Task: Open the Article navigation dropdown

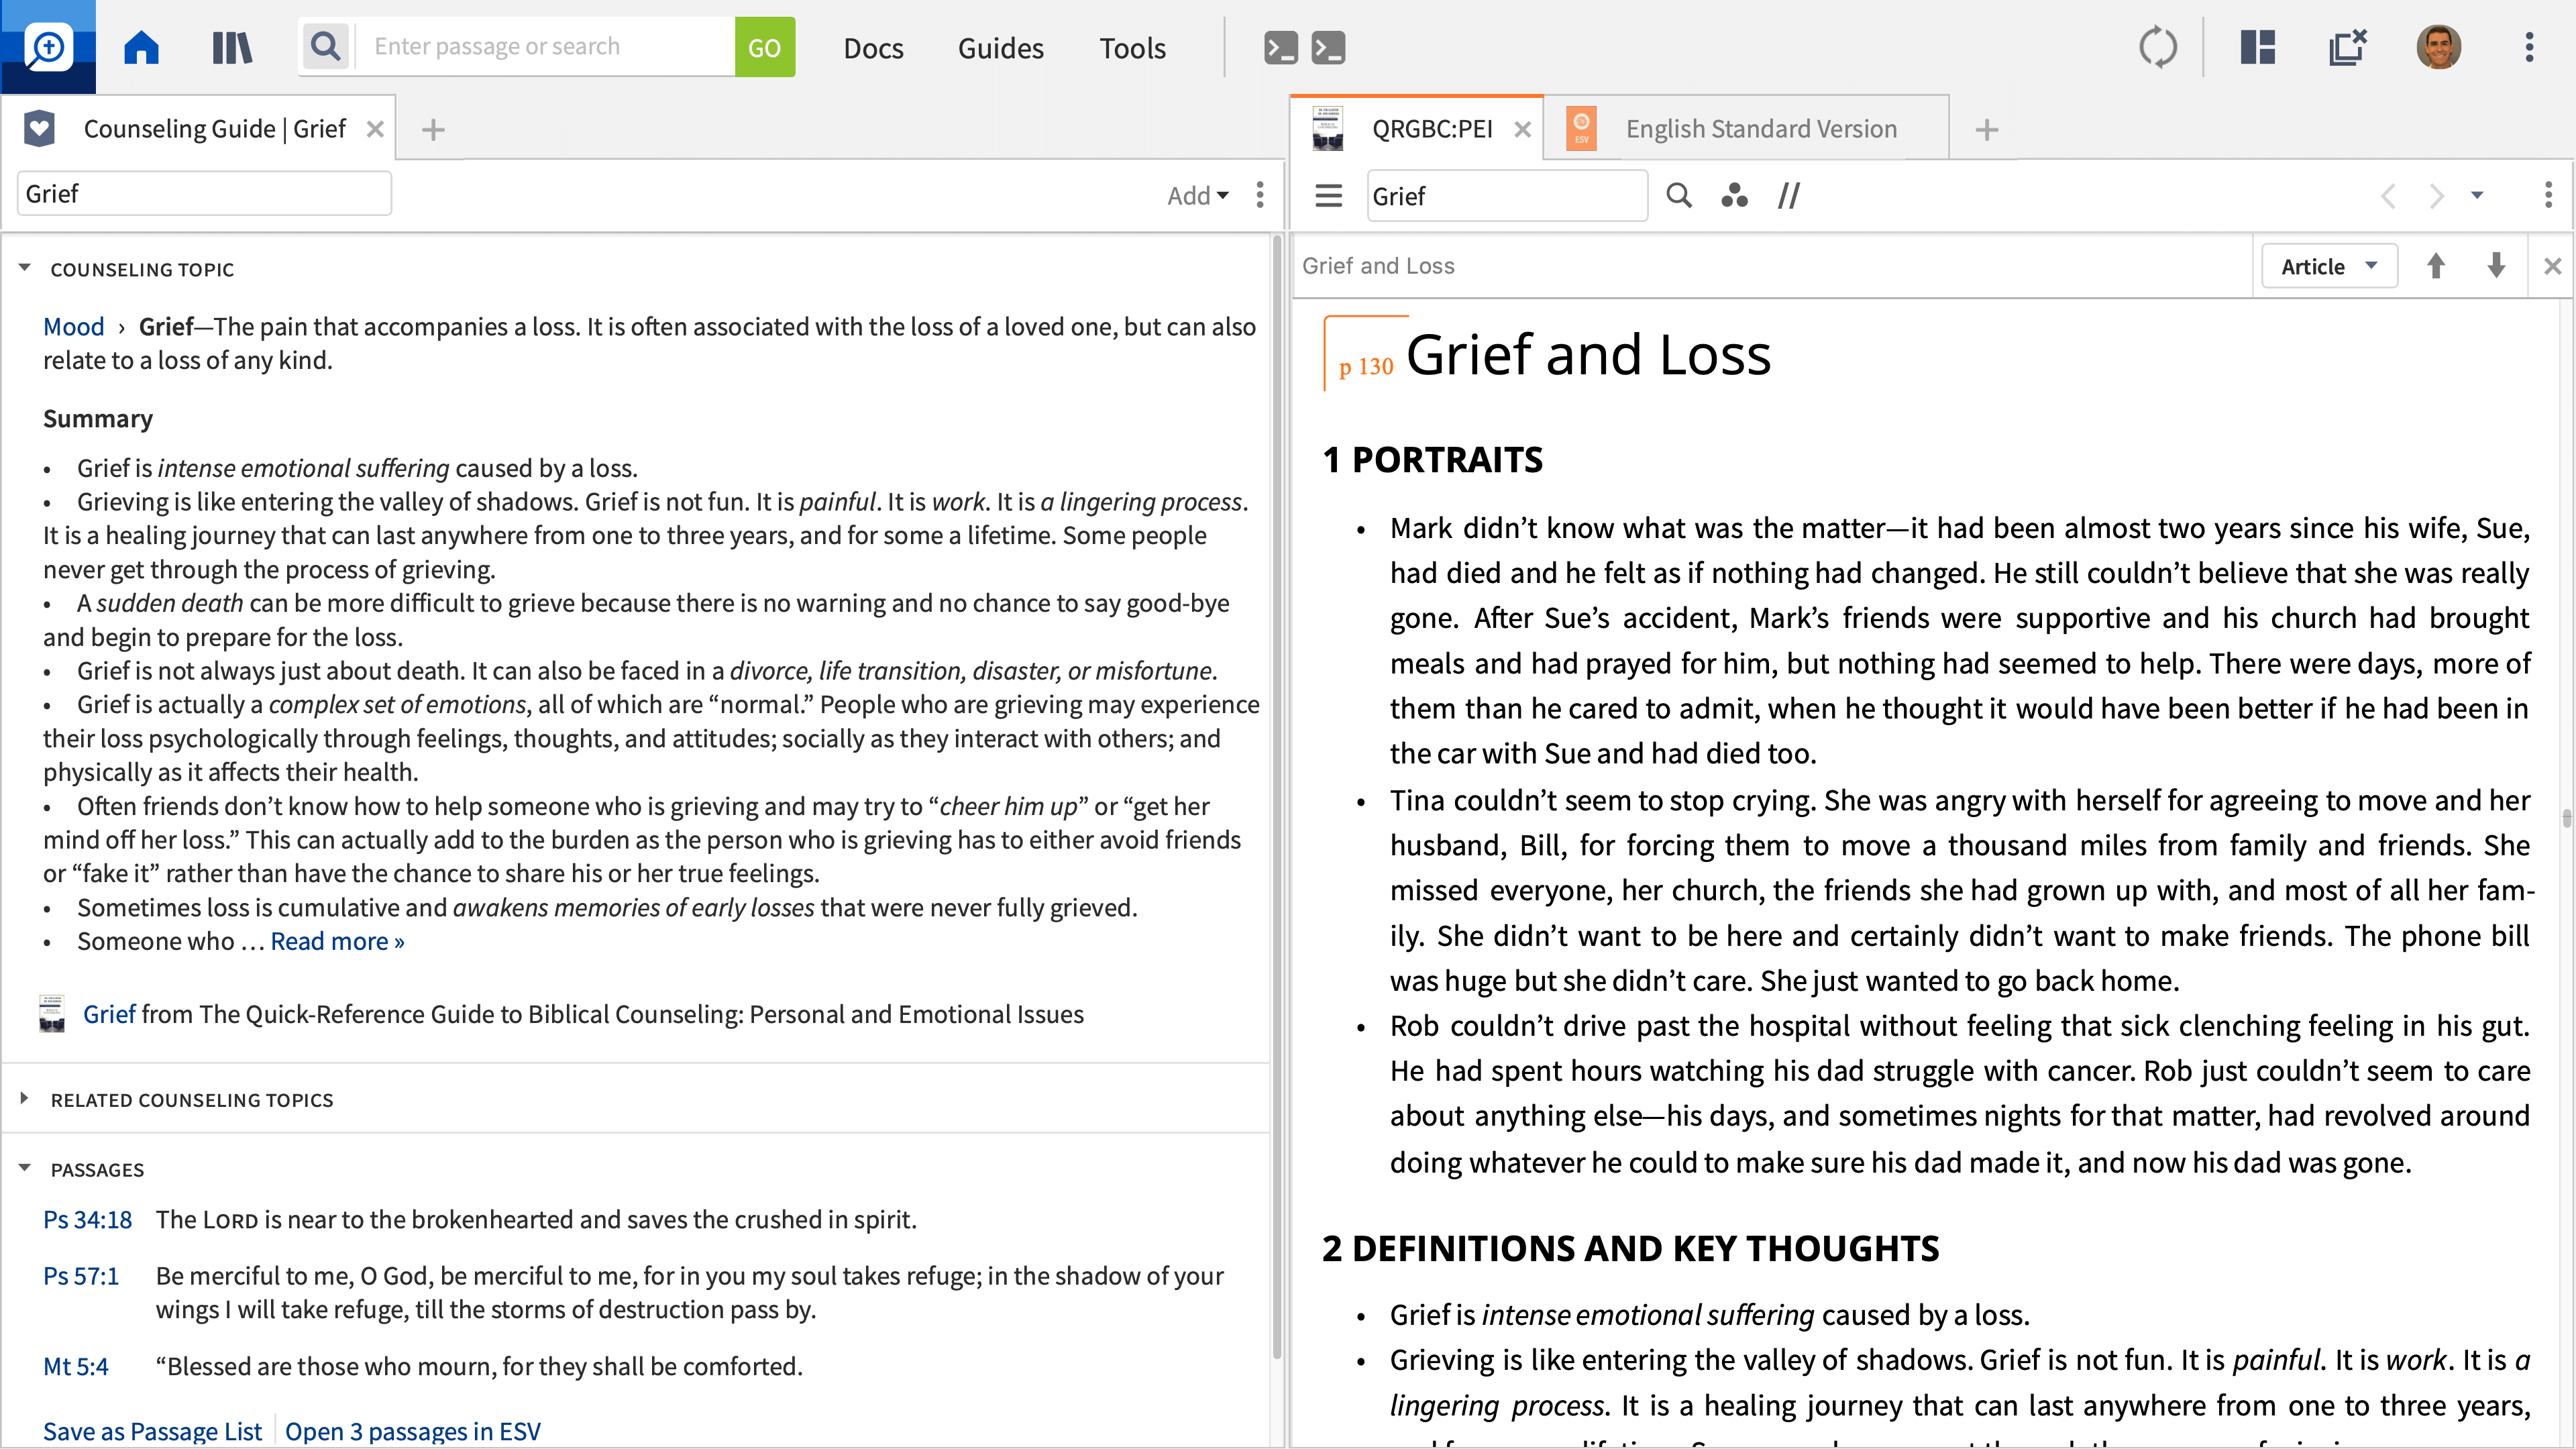Action: coord(2329,266)
